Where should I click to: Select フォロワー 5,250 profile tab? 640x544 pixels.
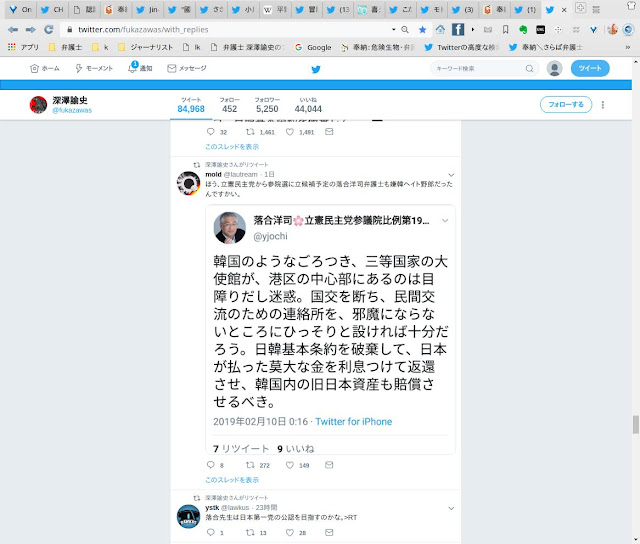267,105
